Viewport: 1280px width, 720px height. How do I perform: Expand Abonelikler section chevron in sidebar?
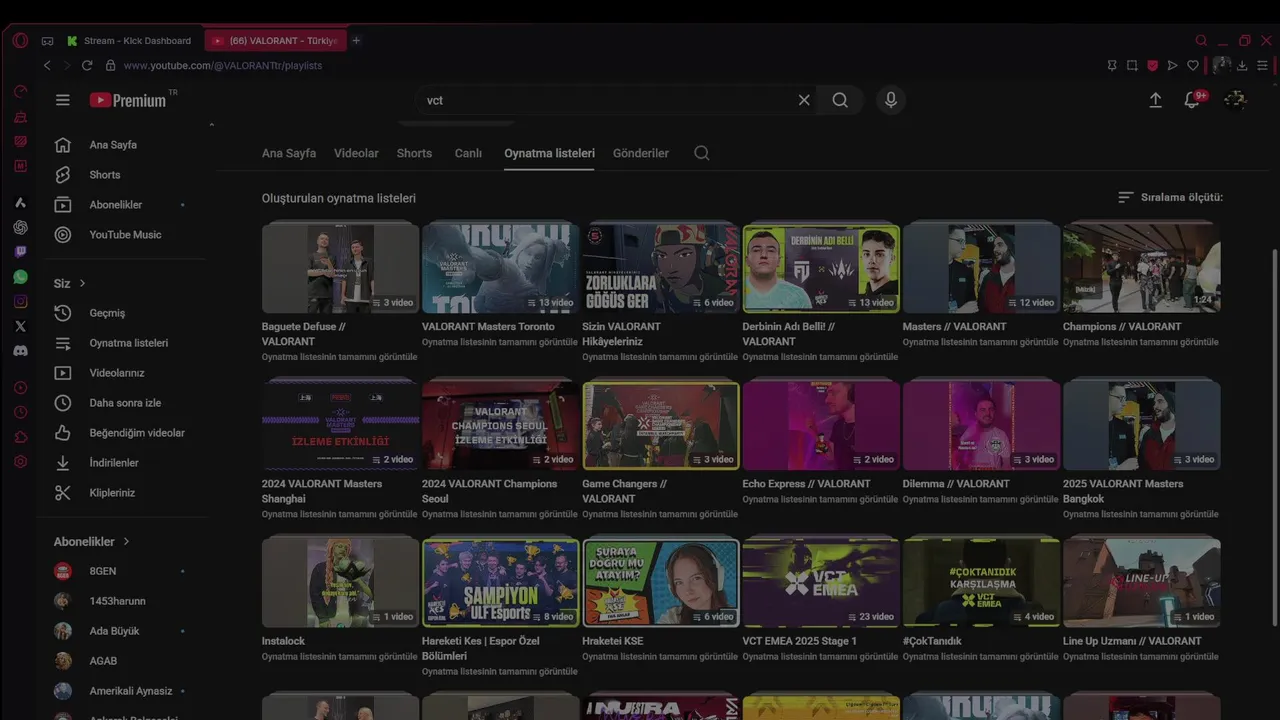pos(126,541)
